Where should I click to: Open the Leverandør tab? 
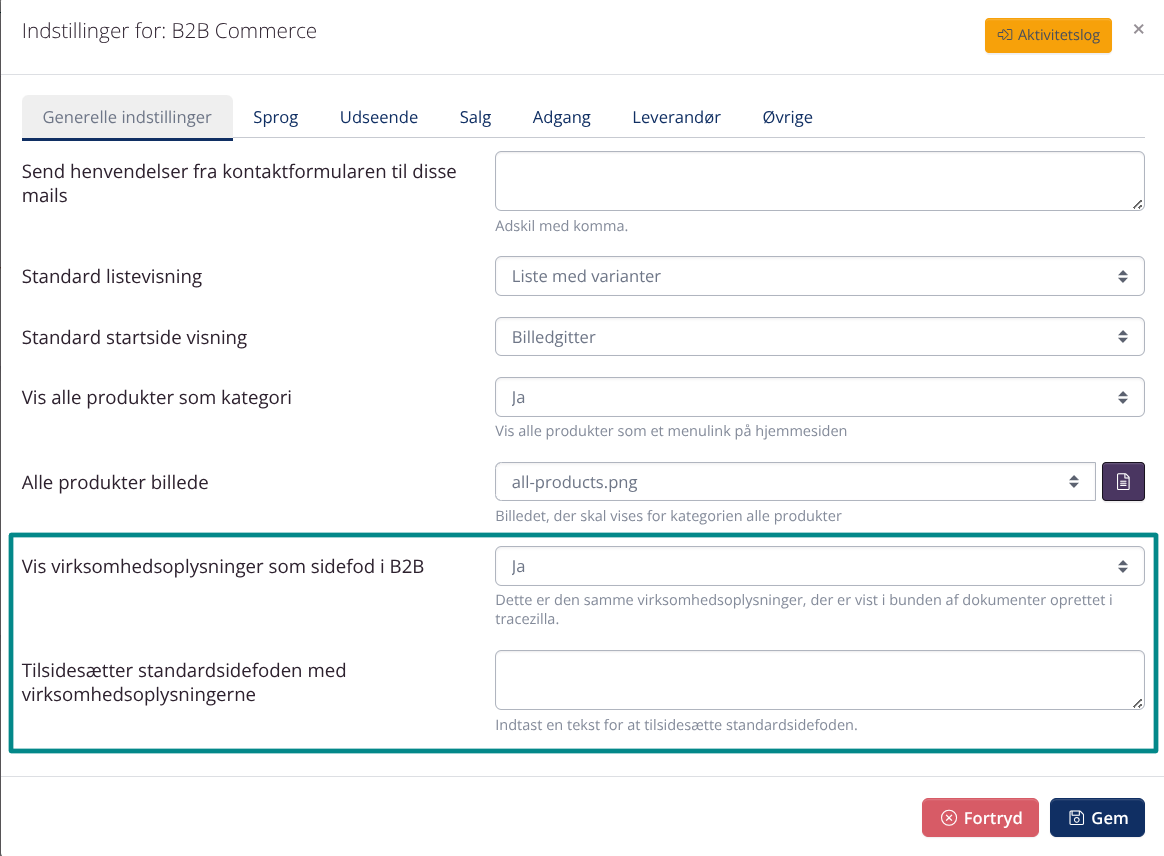tap(676, 117)
